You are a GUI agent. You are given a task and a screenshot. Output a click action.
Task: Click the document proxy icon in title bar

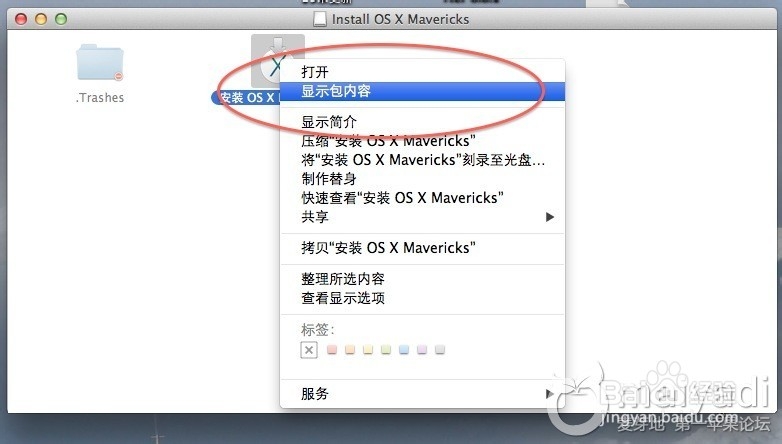[x=319, y=19]
